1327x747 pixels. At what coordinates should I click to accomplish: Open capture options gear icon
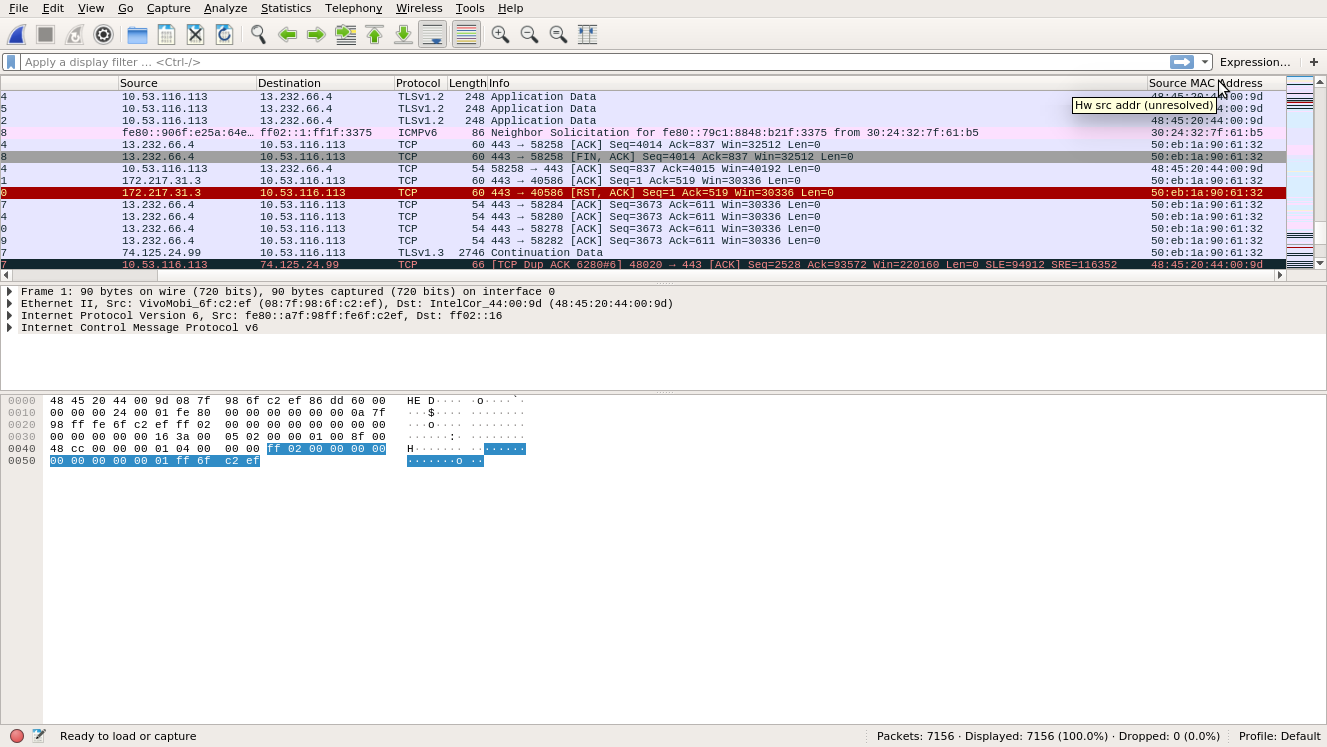[103, 34]
